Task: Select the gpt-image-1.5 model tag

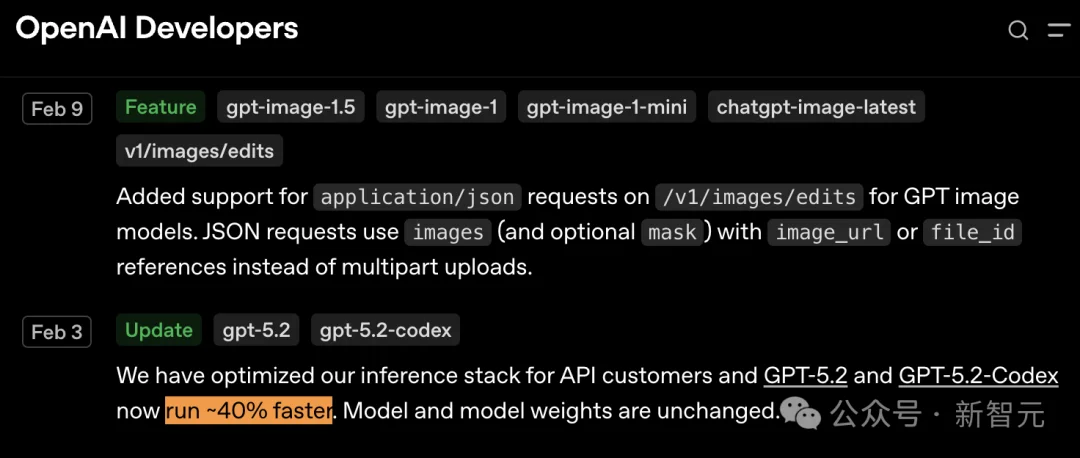Action: tap(290, 107)
